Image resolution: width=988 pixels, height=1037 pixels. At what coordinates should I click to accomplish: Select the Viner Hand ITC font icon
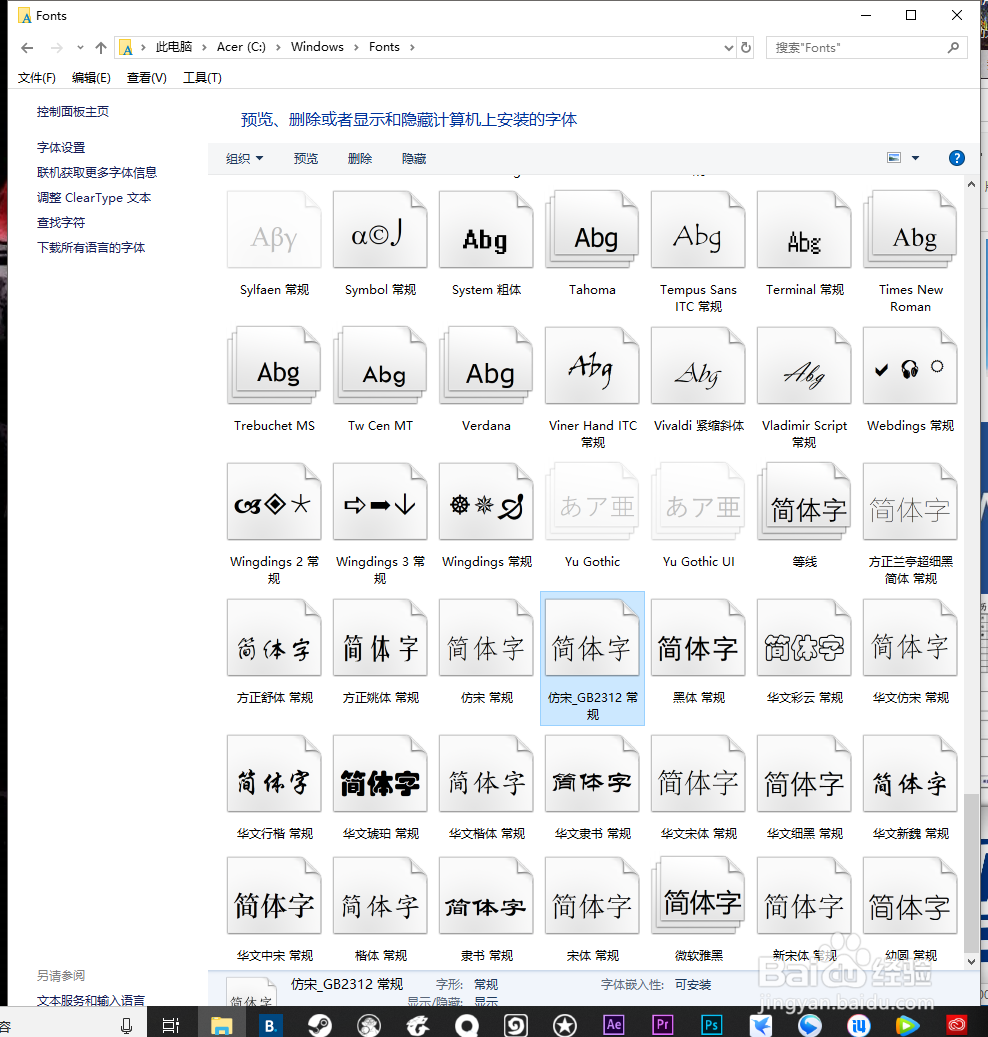coord(593,365)
